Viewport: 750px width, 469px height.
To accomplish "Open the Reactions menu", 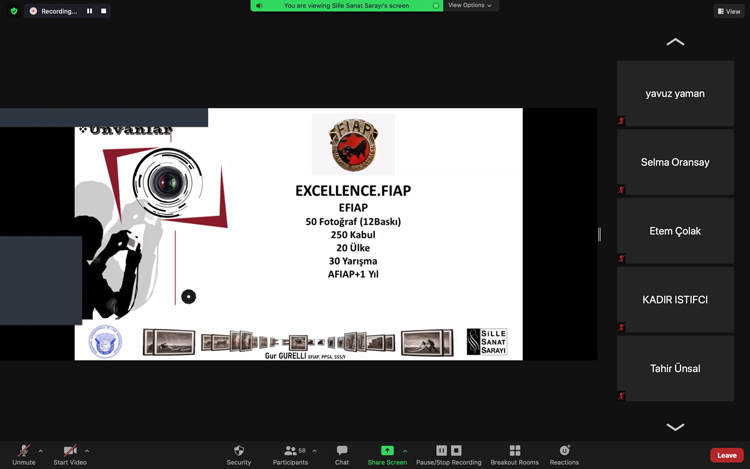I will [x=564, y=451].
